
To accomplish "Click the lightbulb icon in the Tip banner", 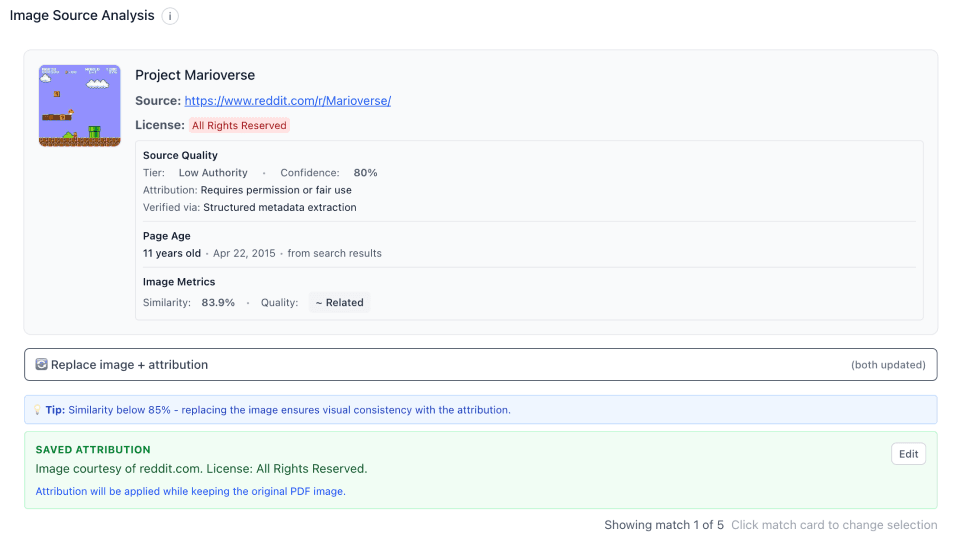I will [37, 410].
